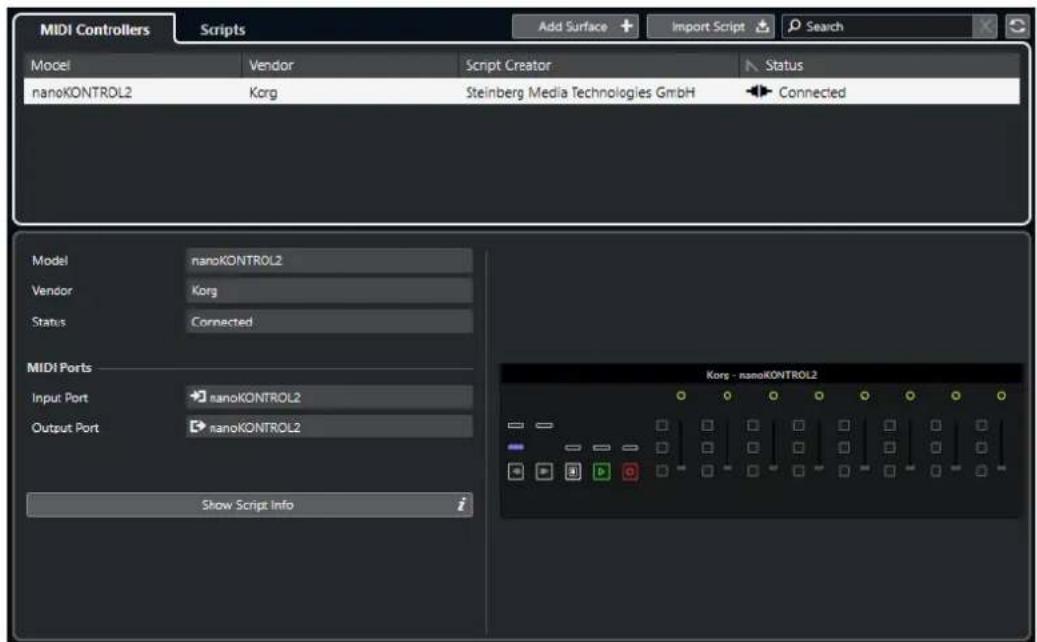Screen dimensions: 1037x642
Task: Click the first channel's fader handle
Action: click(x=681, y=468)
